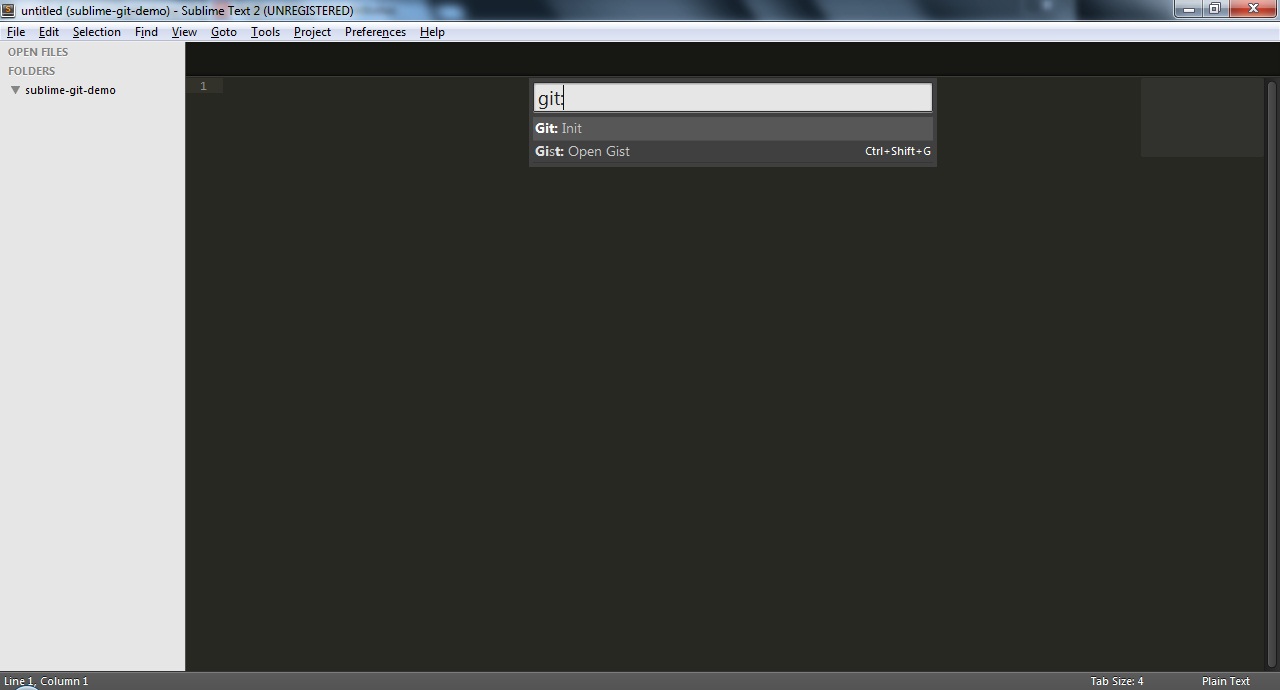The height and width of the screenshot is (690, 1280).
Task: Click the Plain Text syntax selector
Action: pyautogui.click(x=1227, y=681)
